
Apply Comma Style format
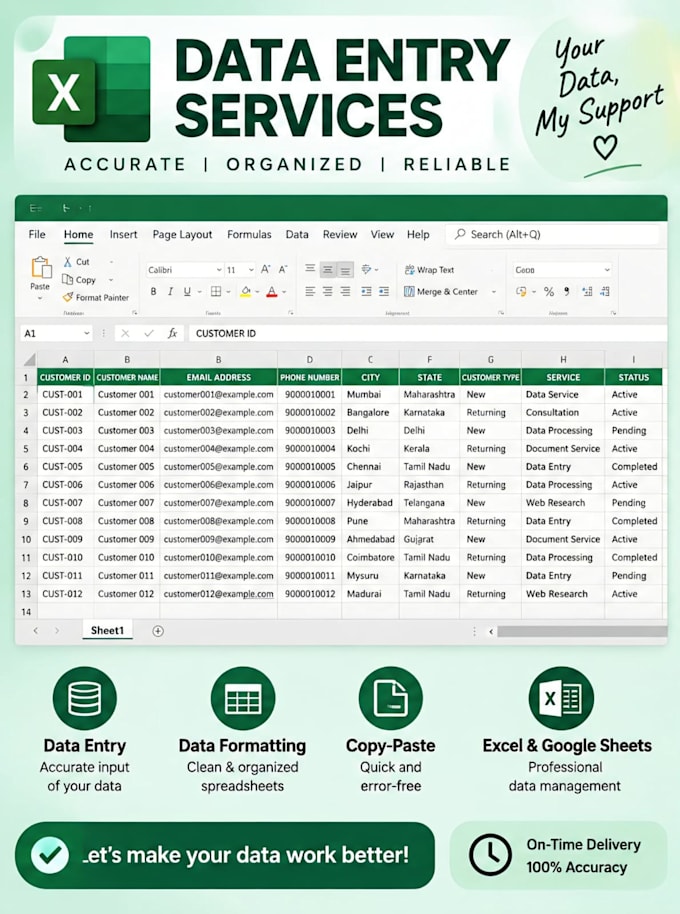click(x=566, y=291)
